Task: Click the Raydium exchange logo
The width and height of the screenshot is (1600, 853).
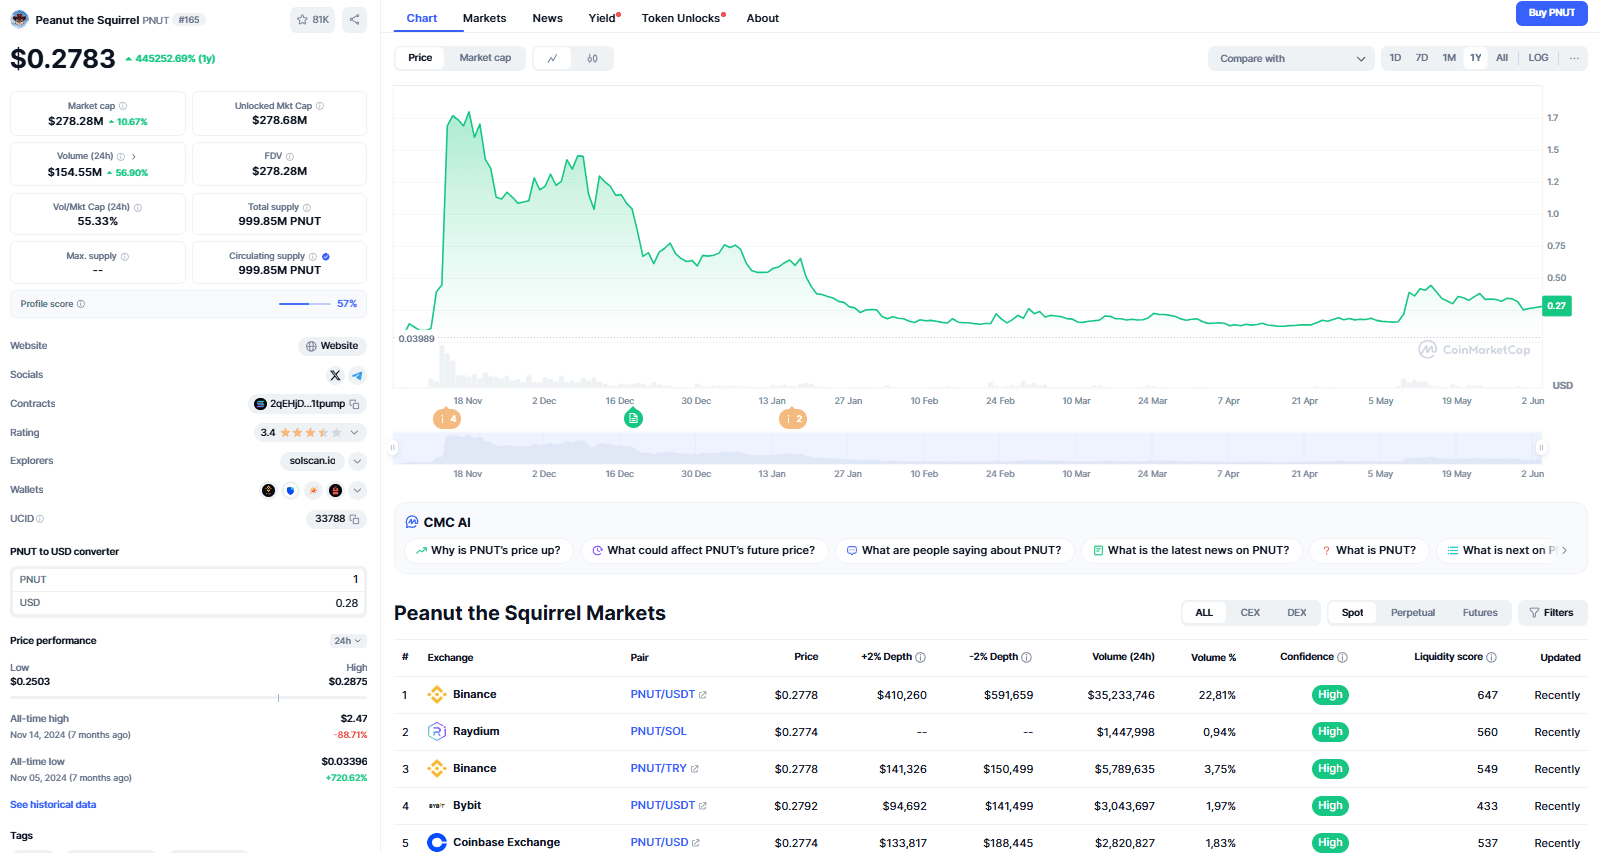Action: 437,732
